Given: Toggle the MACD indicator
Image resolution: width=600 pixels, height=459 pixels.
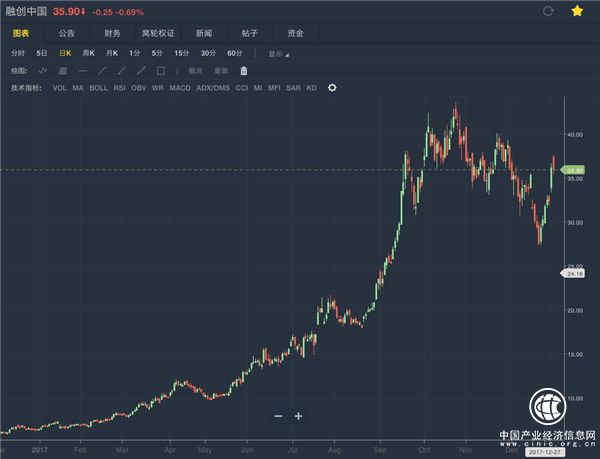Looking at the screenshot, I should click(179, 88).
